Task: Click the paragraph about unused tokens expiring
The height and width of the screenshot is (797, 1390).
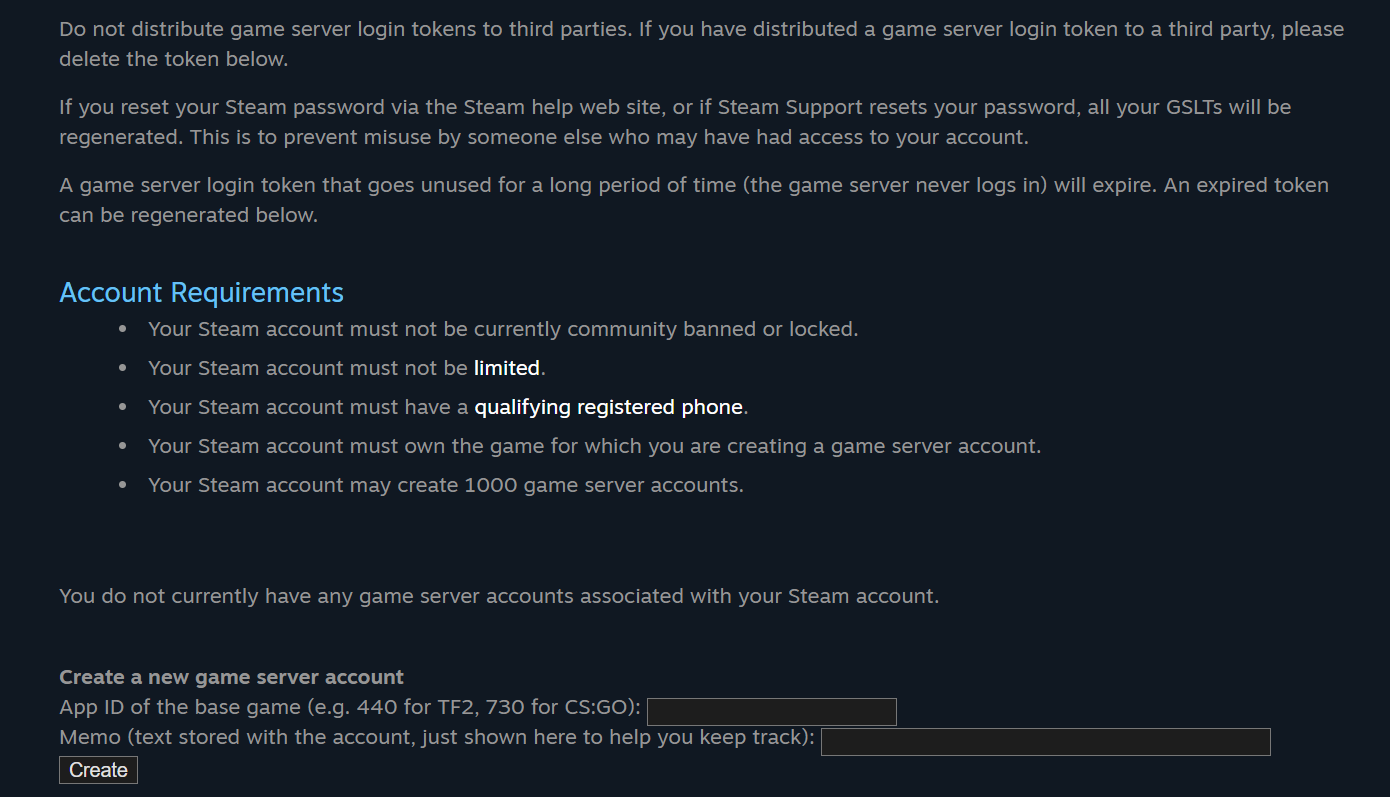Action: coord(694,200)
